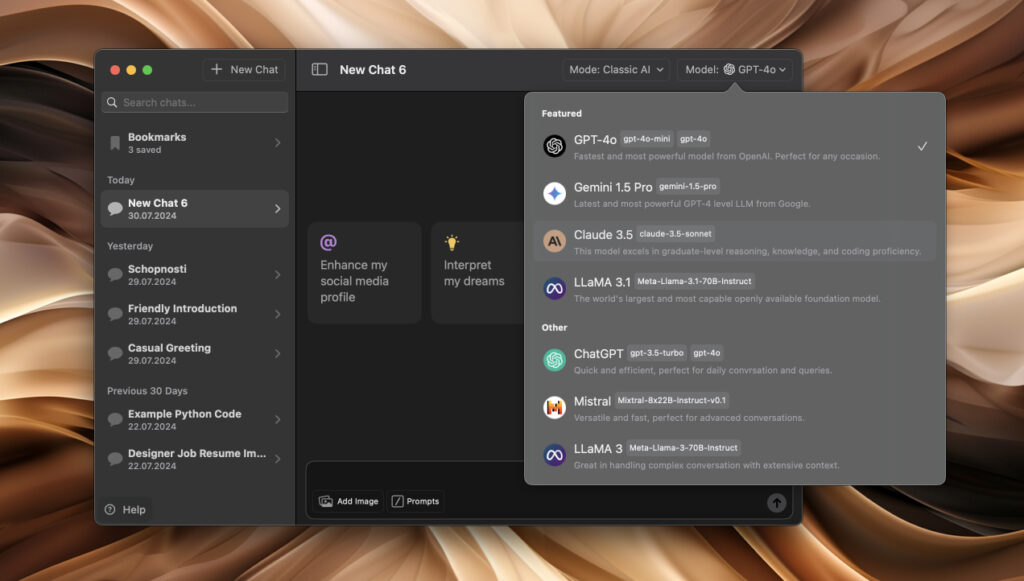Open the Model: GPT-4o dropdown
The height and width of the screenshot is (581, 1024).
[735, 69]
